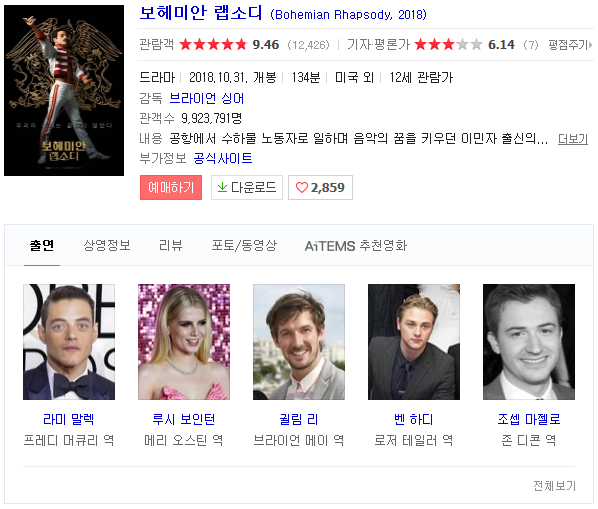The width and height of the screenshot is (598, 509).
Task: Click role text 로저 테일러 역
Action: pos(414,441)
